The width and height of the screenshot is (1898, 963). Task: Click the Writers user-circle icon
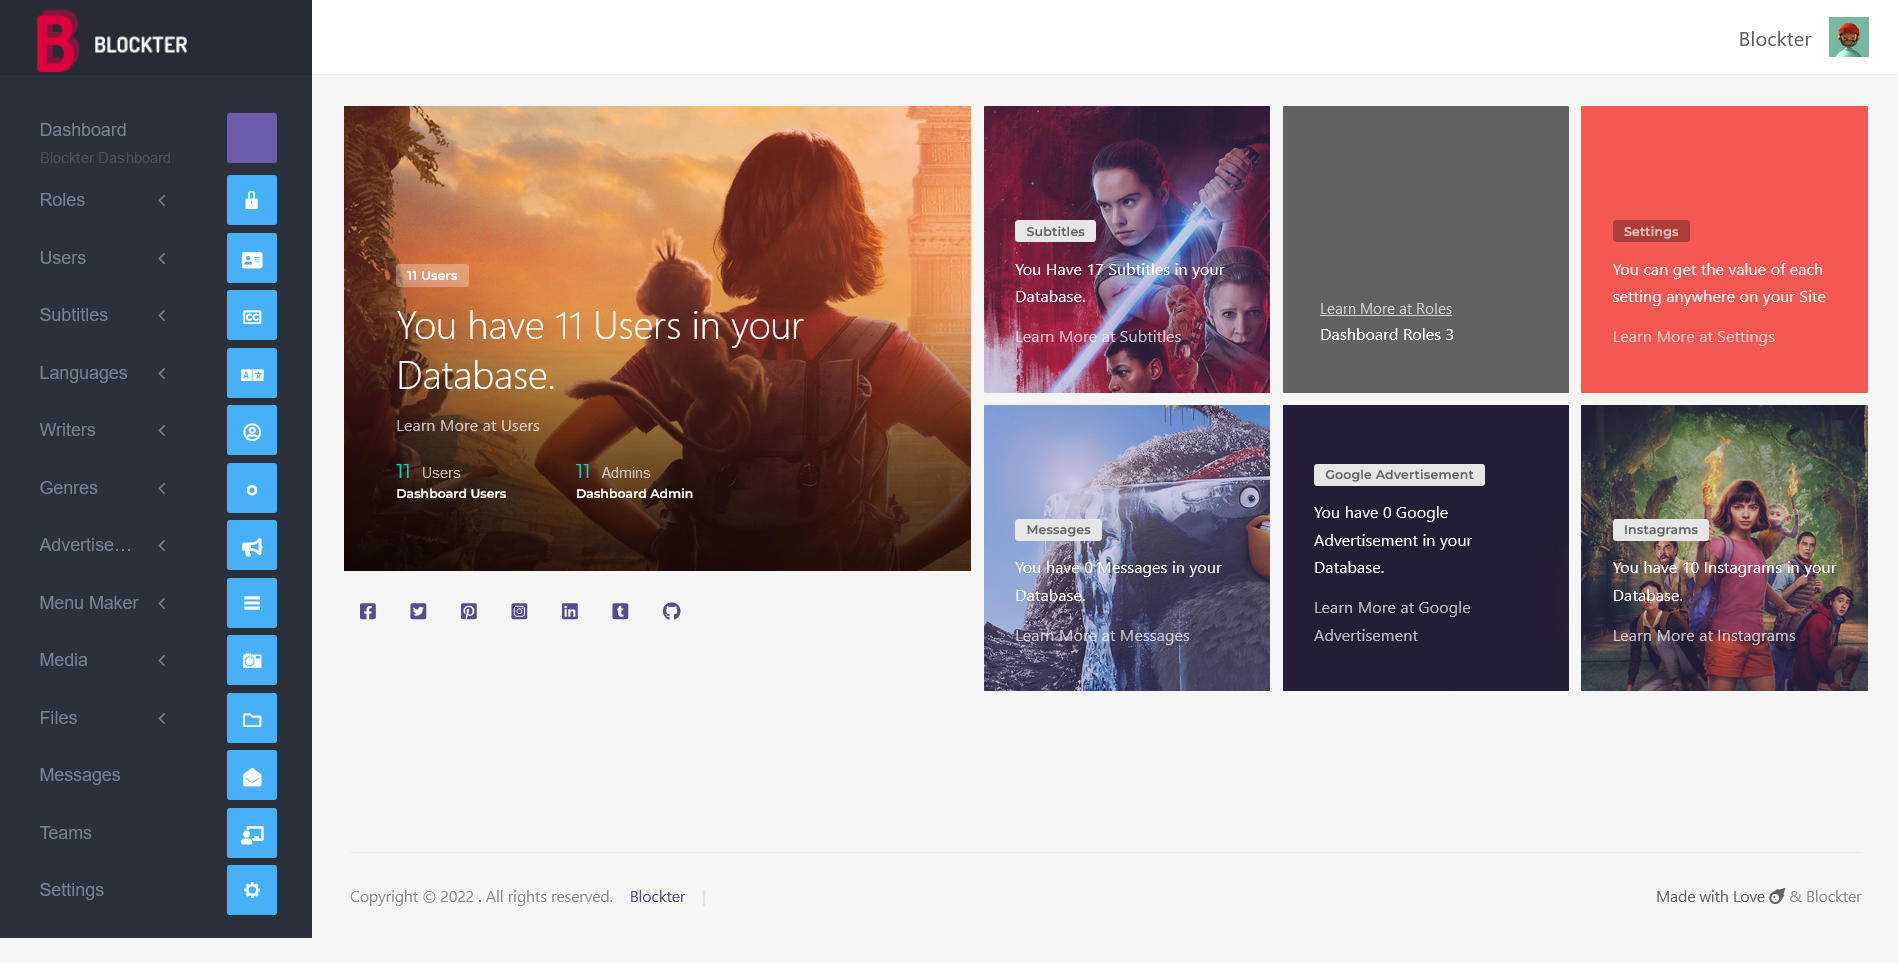(252, 430)
